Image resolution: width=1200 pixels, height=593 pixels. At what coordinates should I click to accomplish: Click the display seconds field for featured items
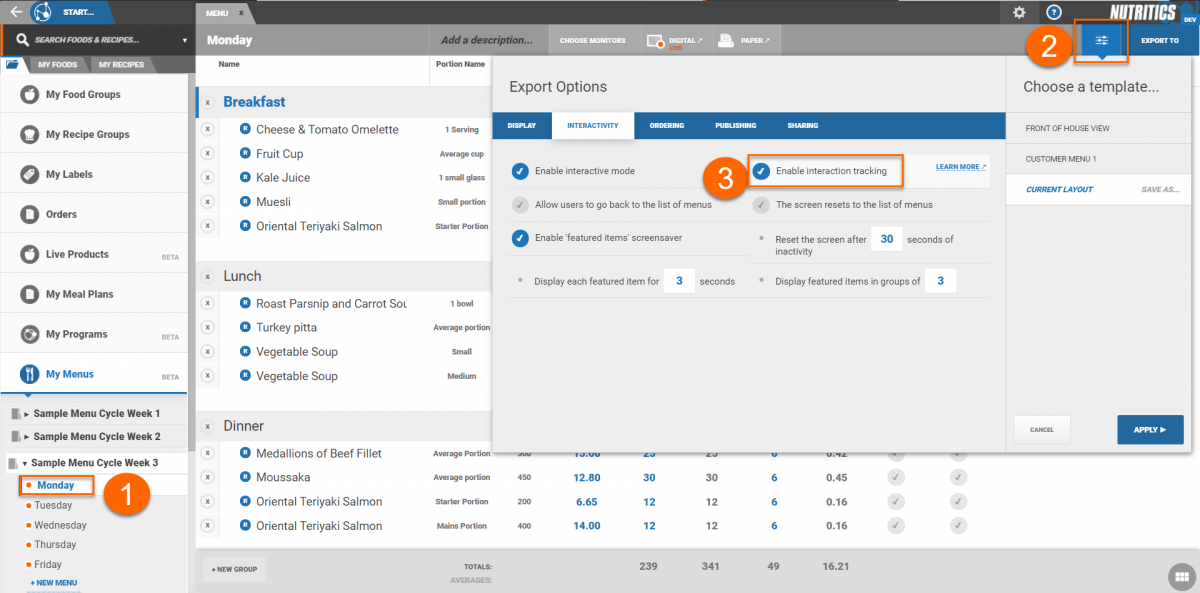(679, 281)
